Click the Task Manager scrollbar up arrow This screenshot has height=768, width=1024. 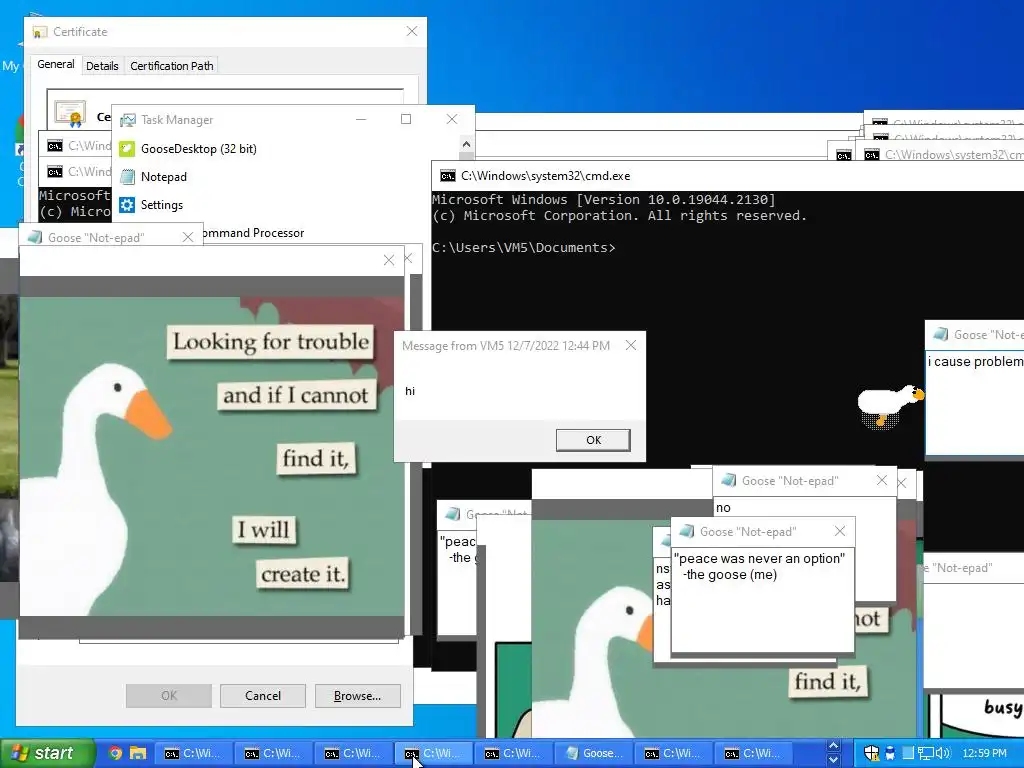click(466, 144)
